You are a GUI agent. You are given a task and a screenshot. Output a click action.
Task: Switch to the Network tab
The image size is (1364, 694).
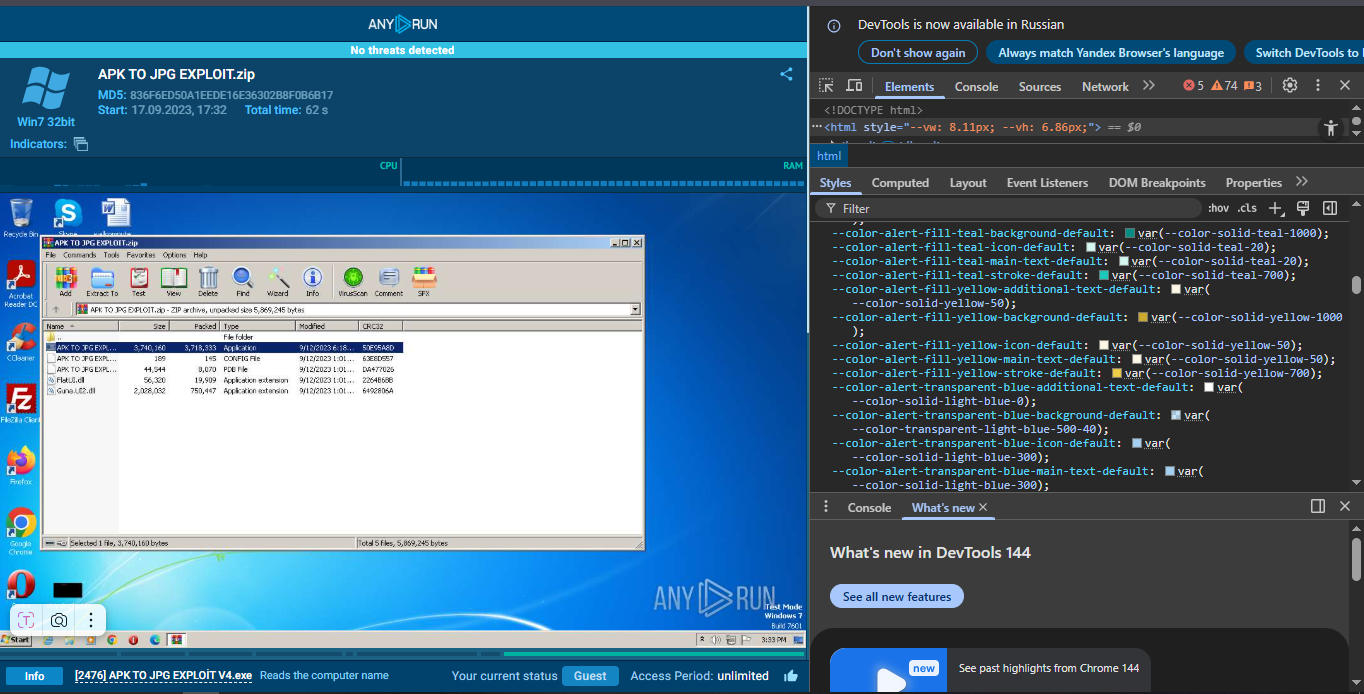(1105, 87)
